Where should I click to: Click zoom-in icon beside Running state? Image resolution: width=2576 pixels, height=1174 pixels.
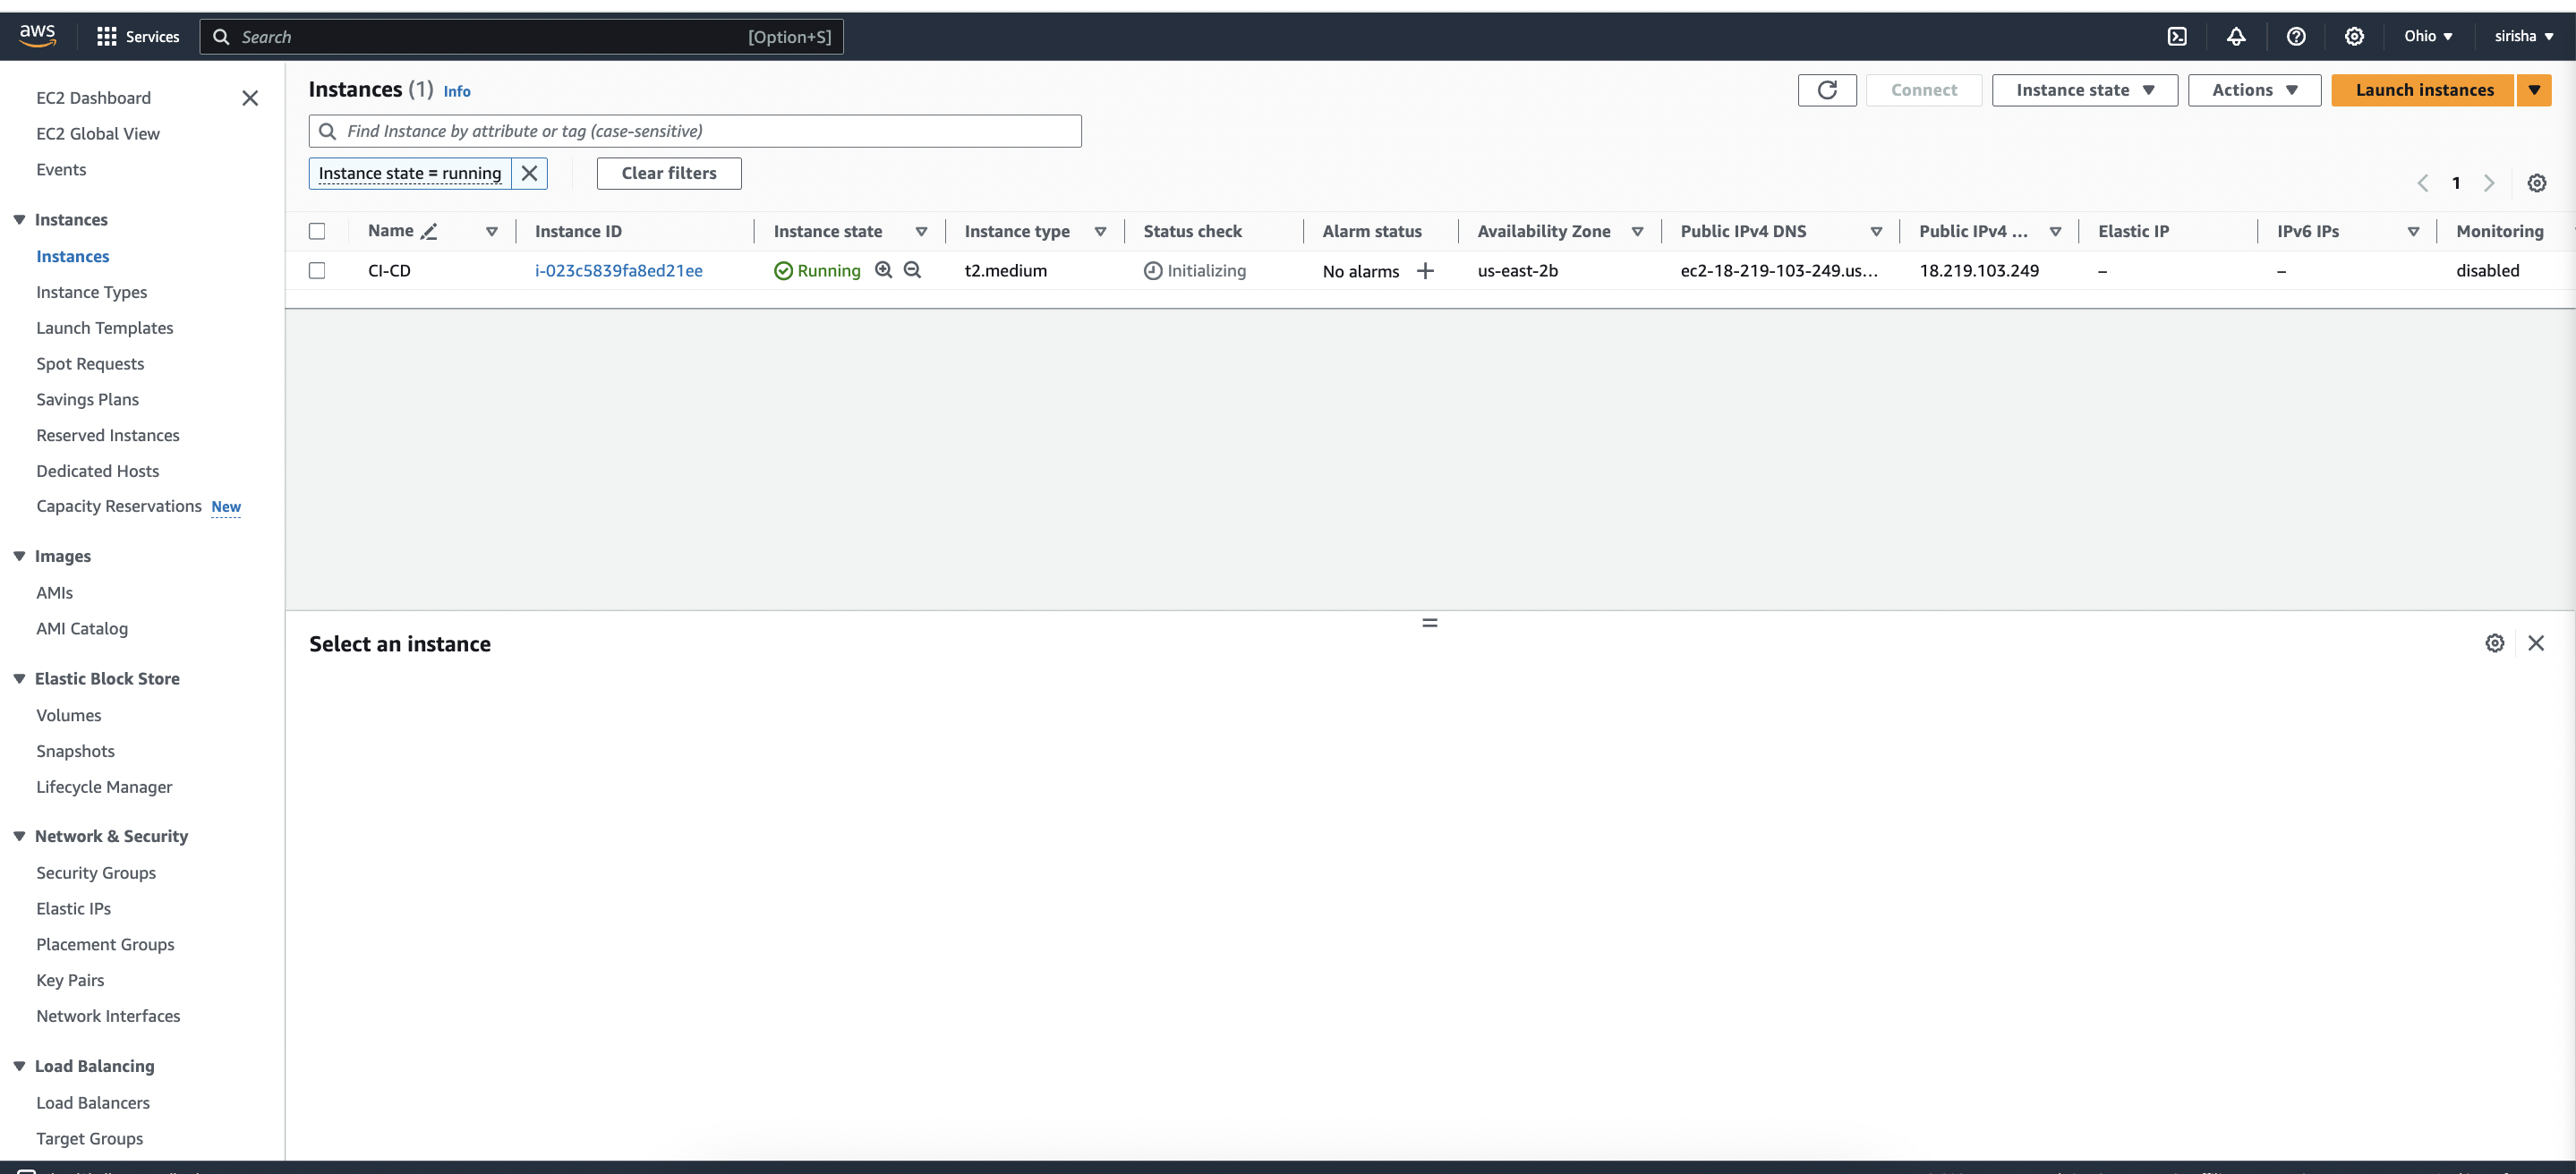click(883, 270)
